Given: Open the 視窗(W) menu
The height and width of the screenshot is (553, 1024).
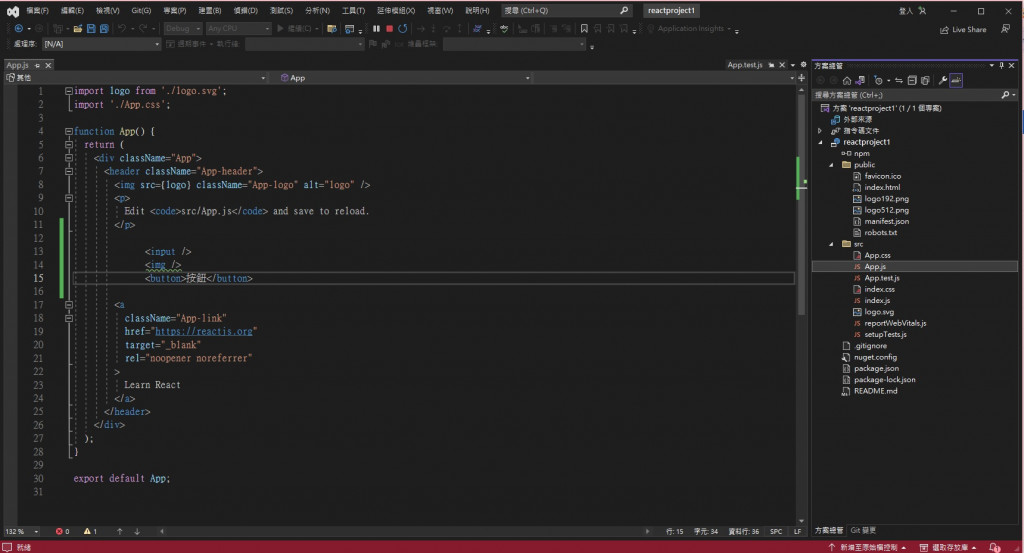Looking at the screenshot, I should coord(440,10).
